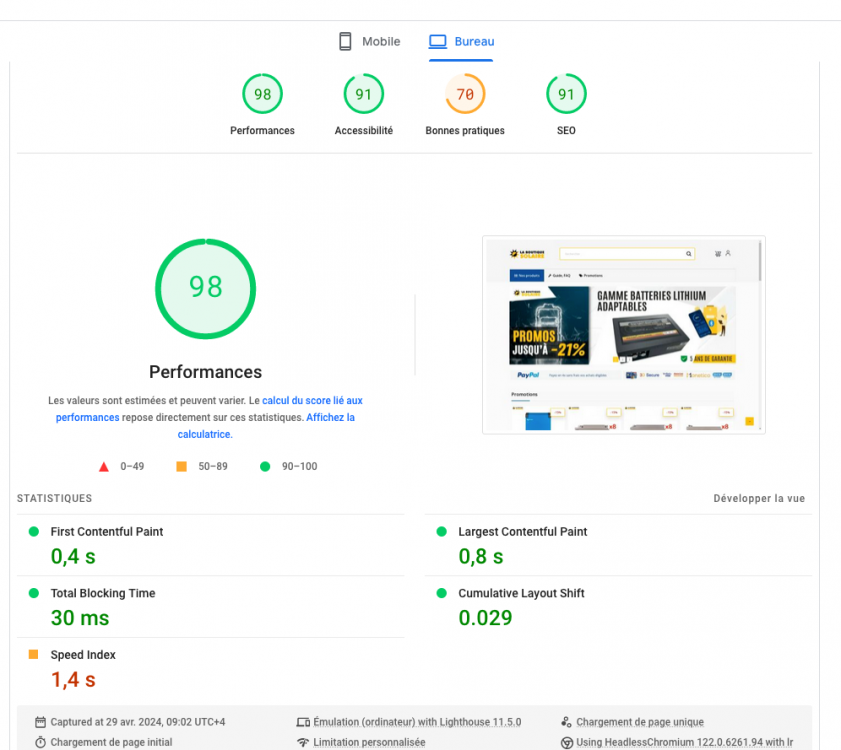Screen dimensions: 841x750
Task: Click 'Chargement de page unique' text
Action: point(640,722)
